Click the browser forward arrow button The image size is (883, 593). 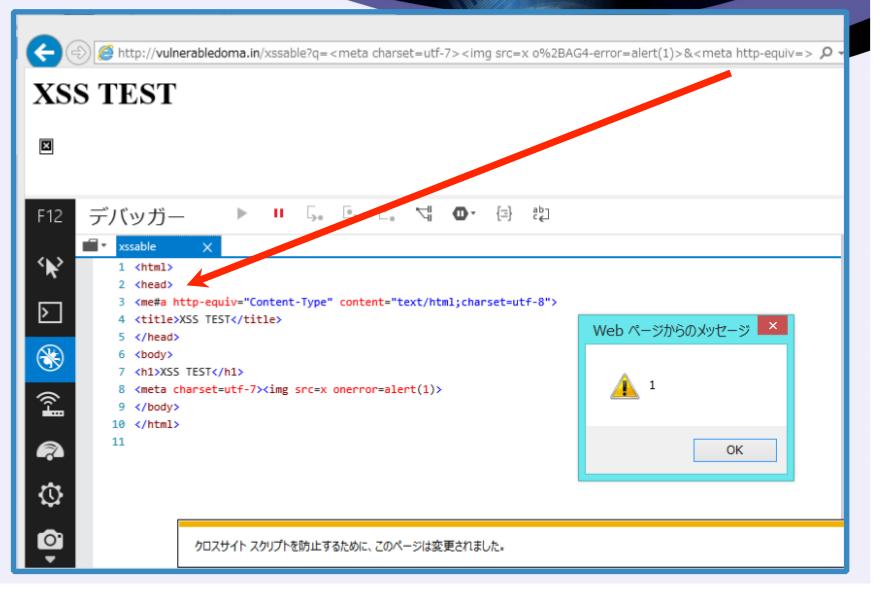(x=78, y=53)
